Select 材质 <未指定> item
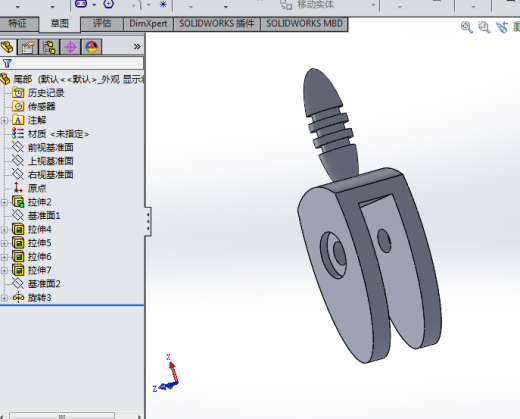 click(58, 134)
